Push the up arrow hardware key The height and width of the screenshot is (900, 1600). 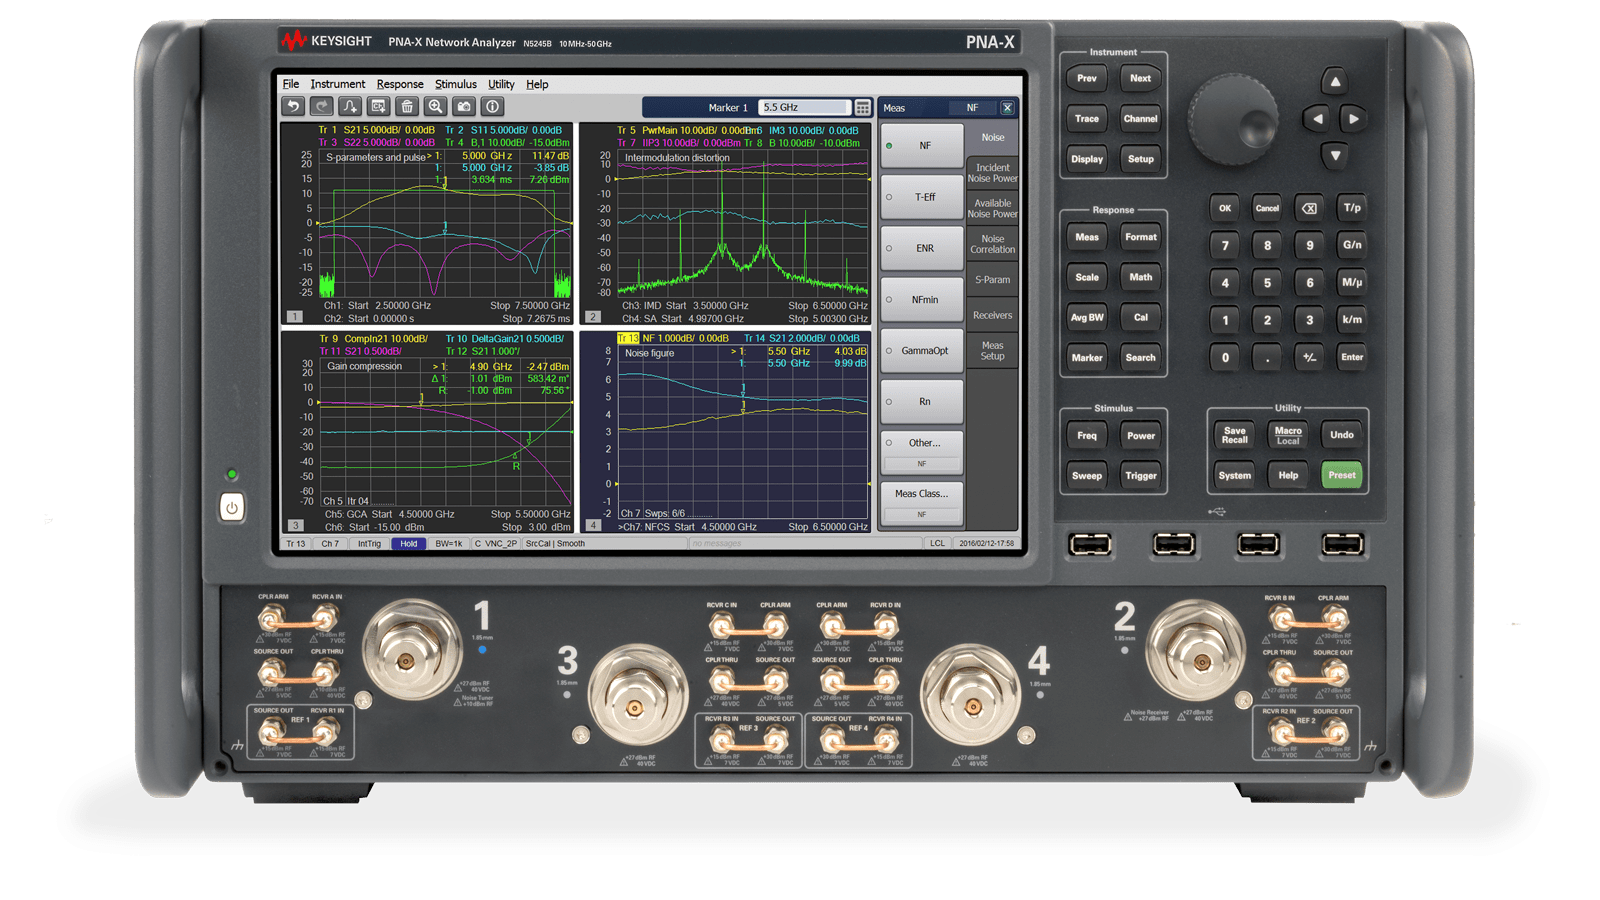pos(1334,82)
